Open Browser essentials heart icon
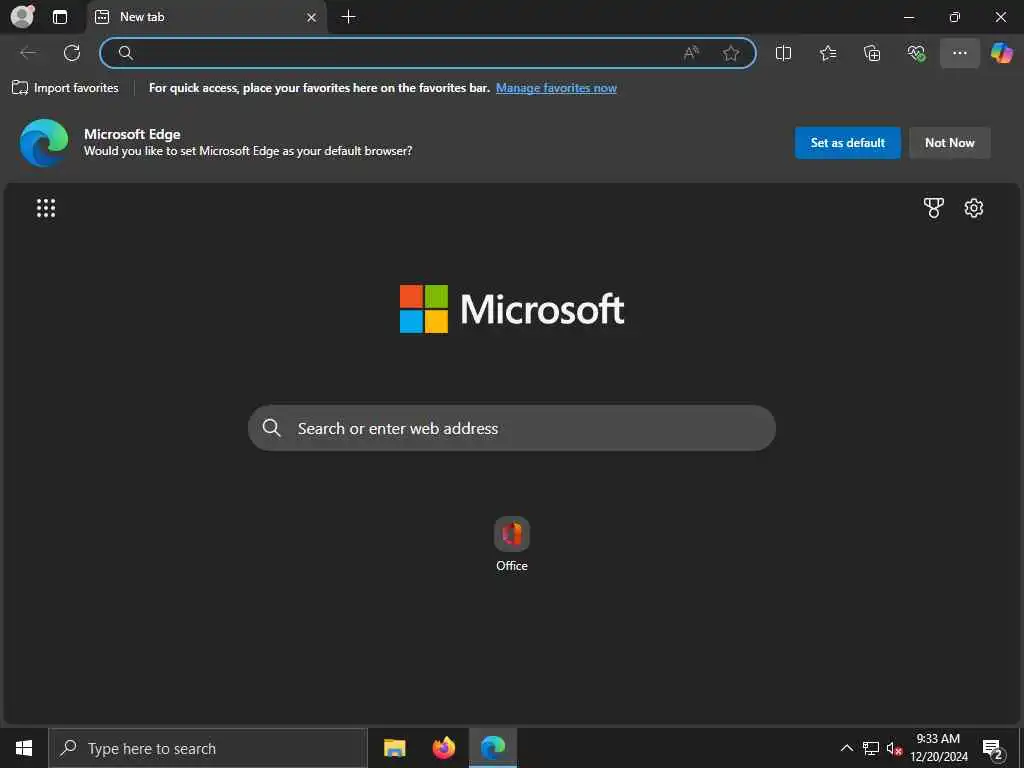The height and width of the screenshot is (768, 1024). [916, 53]
